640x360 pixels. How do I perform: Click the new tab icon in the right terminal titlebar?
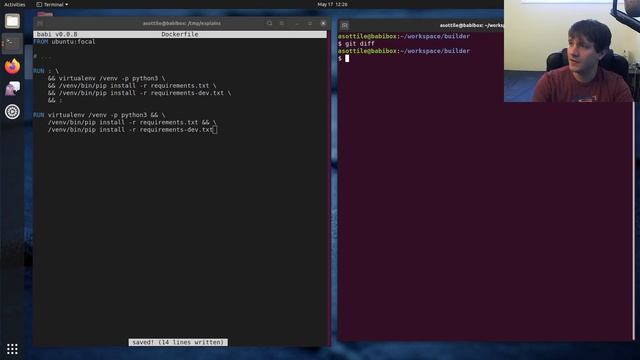(x=344, y=25)
